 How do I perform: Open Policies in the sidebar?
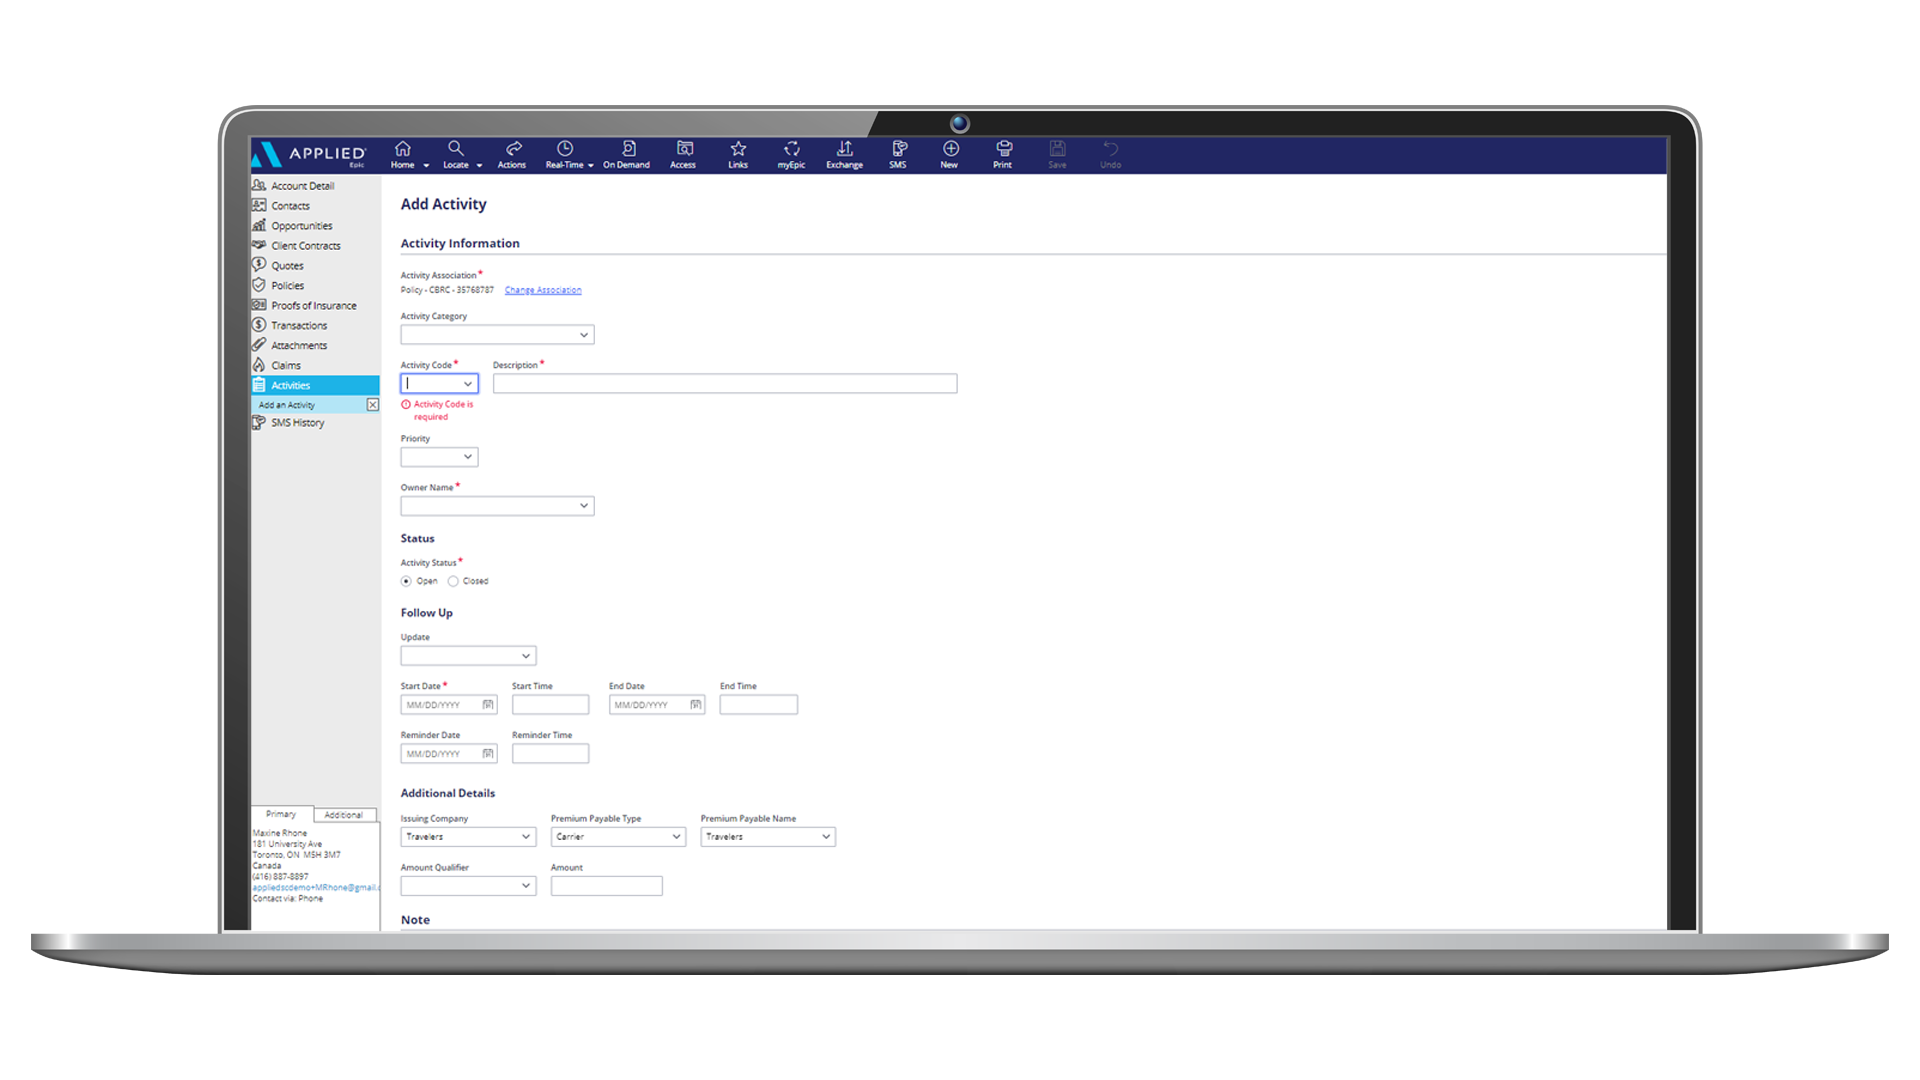click(x=287, y=286)
